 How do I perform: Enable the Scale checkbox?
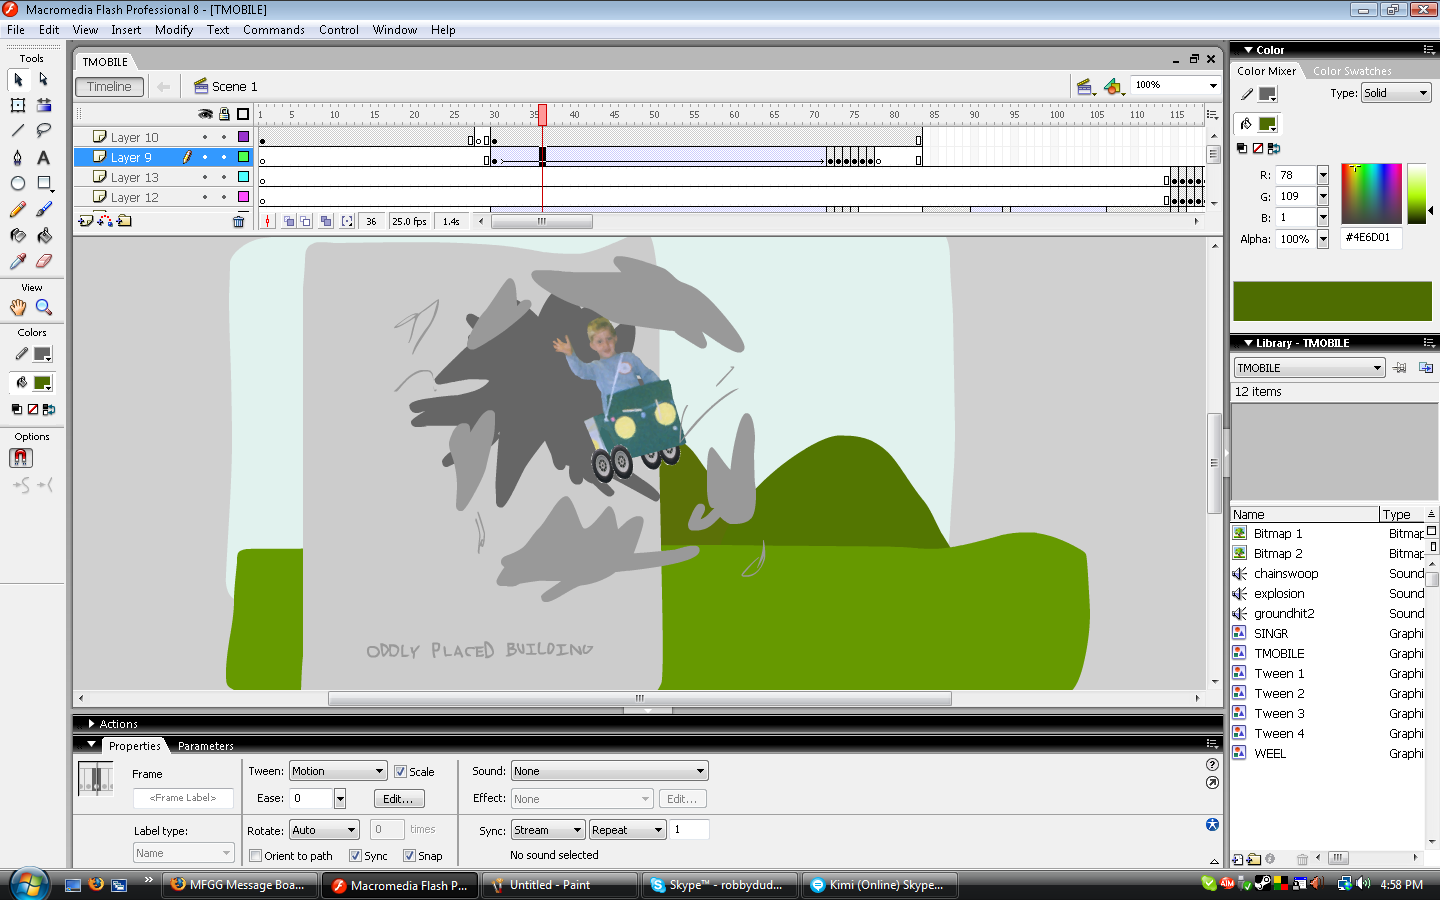tap(400, 771)
